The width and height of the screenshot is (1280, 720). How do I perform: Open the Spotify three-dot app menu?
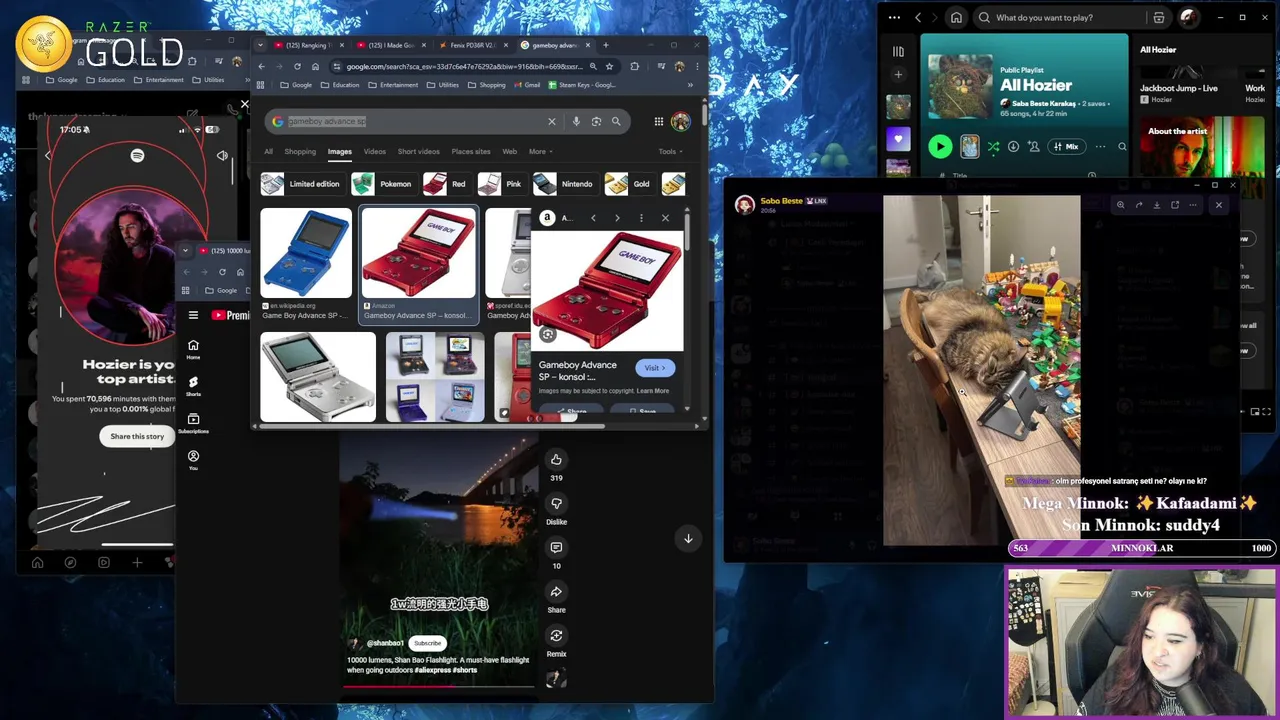pos(894,17)
